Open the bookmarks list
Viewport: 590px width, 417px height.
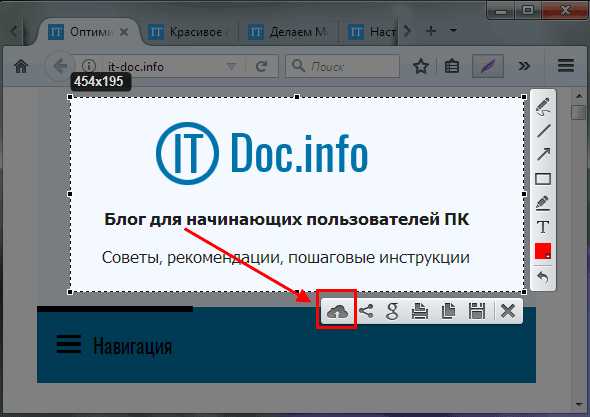point(452,67)
